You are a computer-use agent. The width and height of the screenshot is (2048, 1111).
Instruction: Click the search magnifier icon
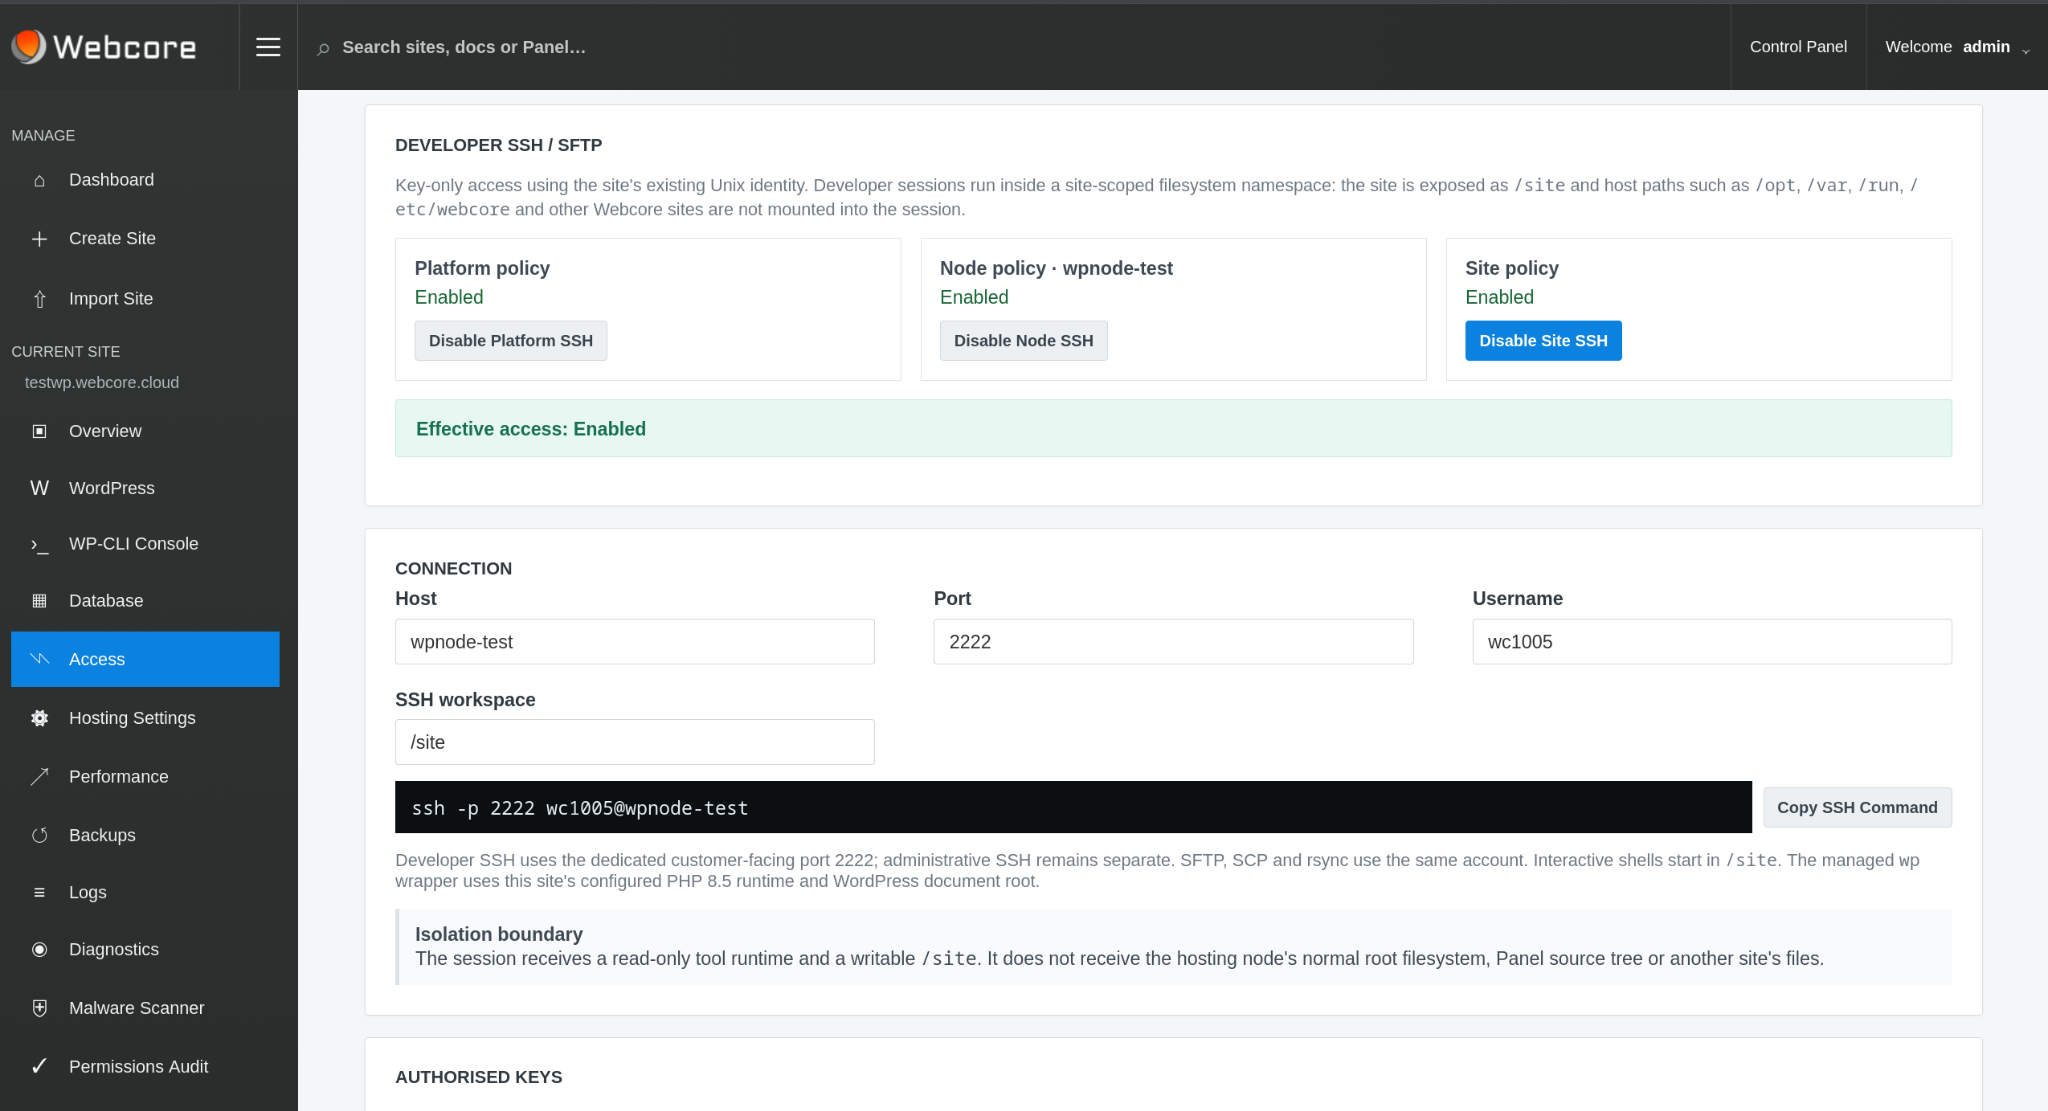(x=323, y=48)
